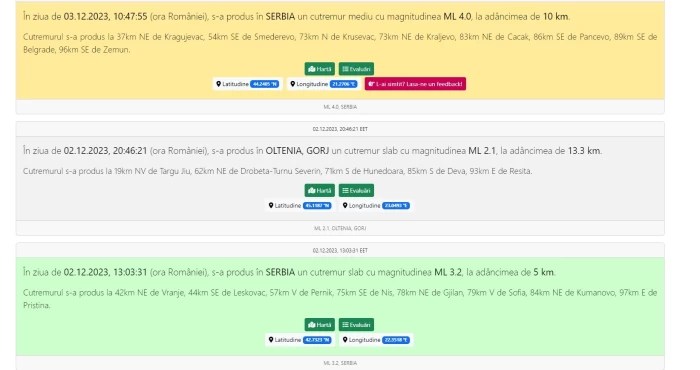Viewport: 700px width, 370px height.
Task: Click headline '02.12.2023, 13:03:31' magnitude ML 3.2
Action: click(x=289, y=272)
